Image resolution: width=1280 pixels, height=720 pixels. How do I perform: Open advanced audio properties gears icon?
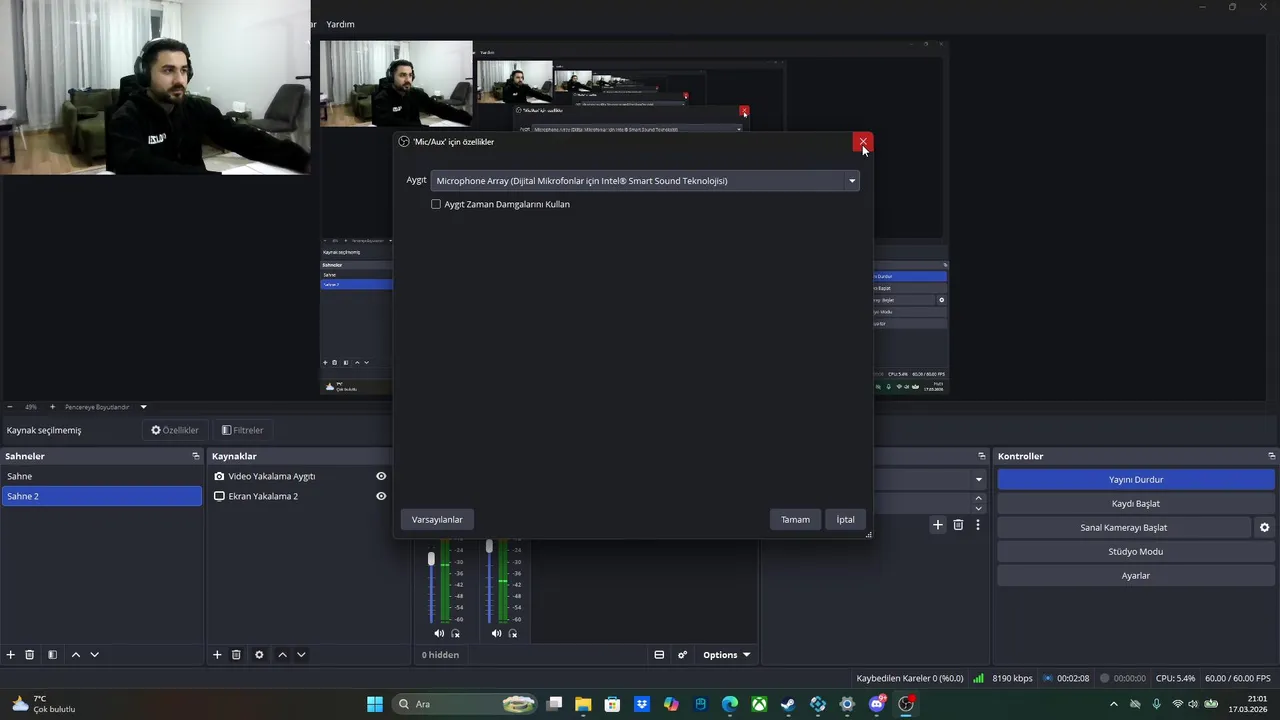(683, 655)
